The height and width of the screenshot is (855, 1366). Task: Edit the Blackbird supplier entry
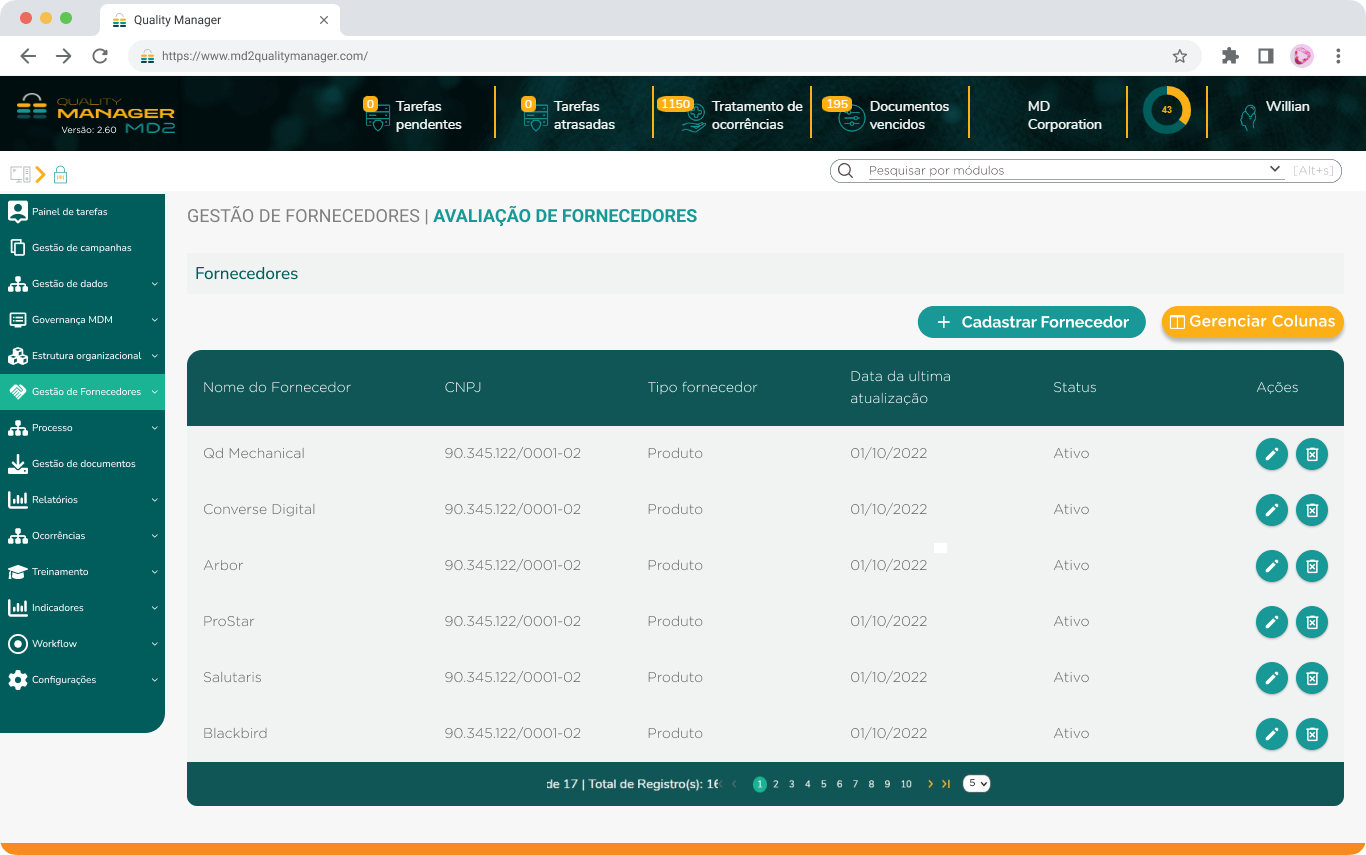[1271, 734]
